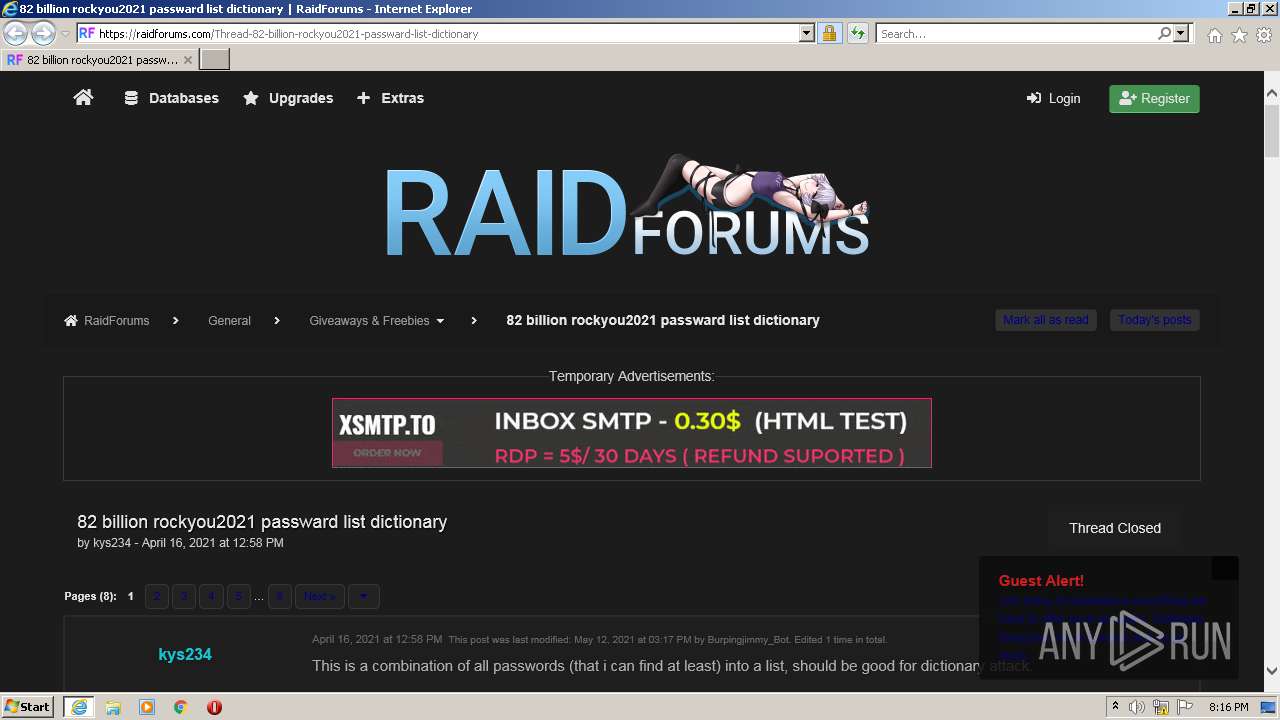Open the Upgrades menu item

tap(288, 98)
